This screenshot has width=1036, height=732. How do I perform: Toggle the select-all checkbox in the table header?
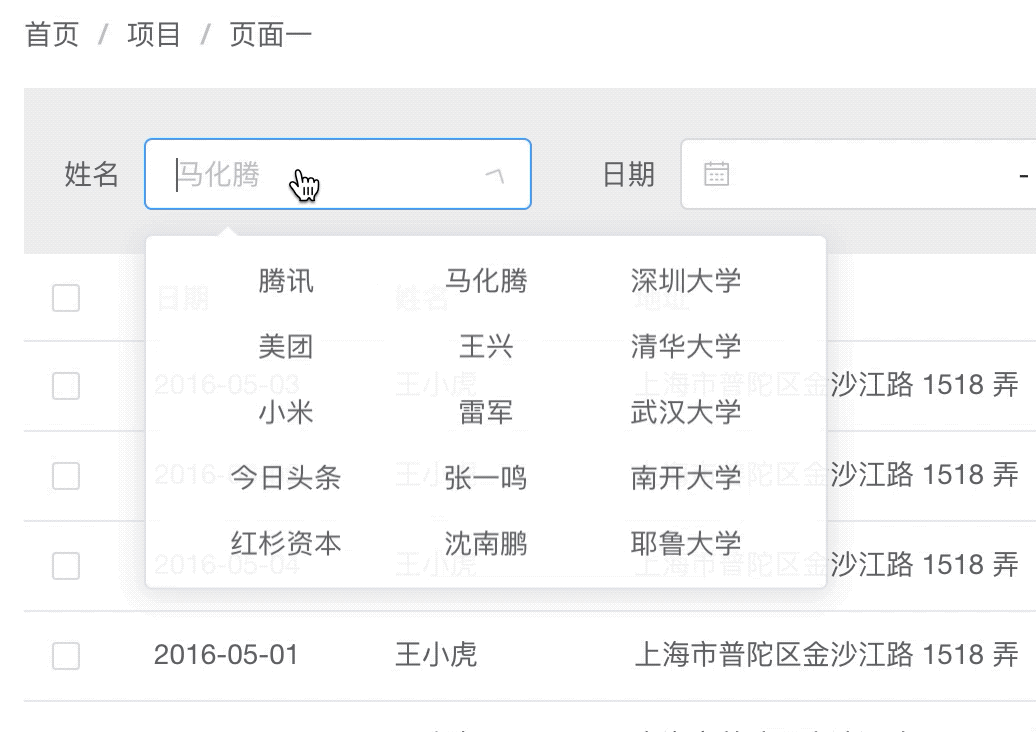[65, 297]
